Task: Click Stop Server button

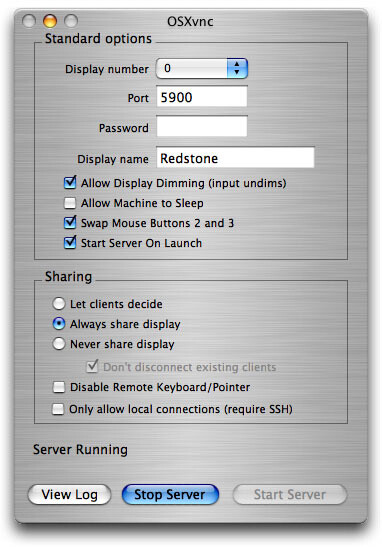Action: 170,494
